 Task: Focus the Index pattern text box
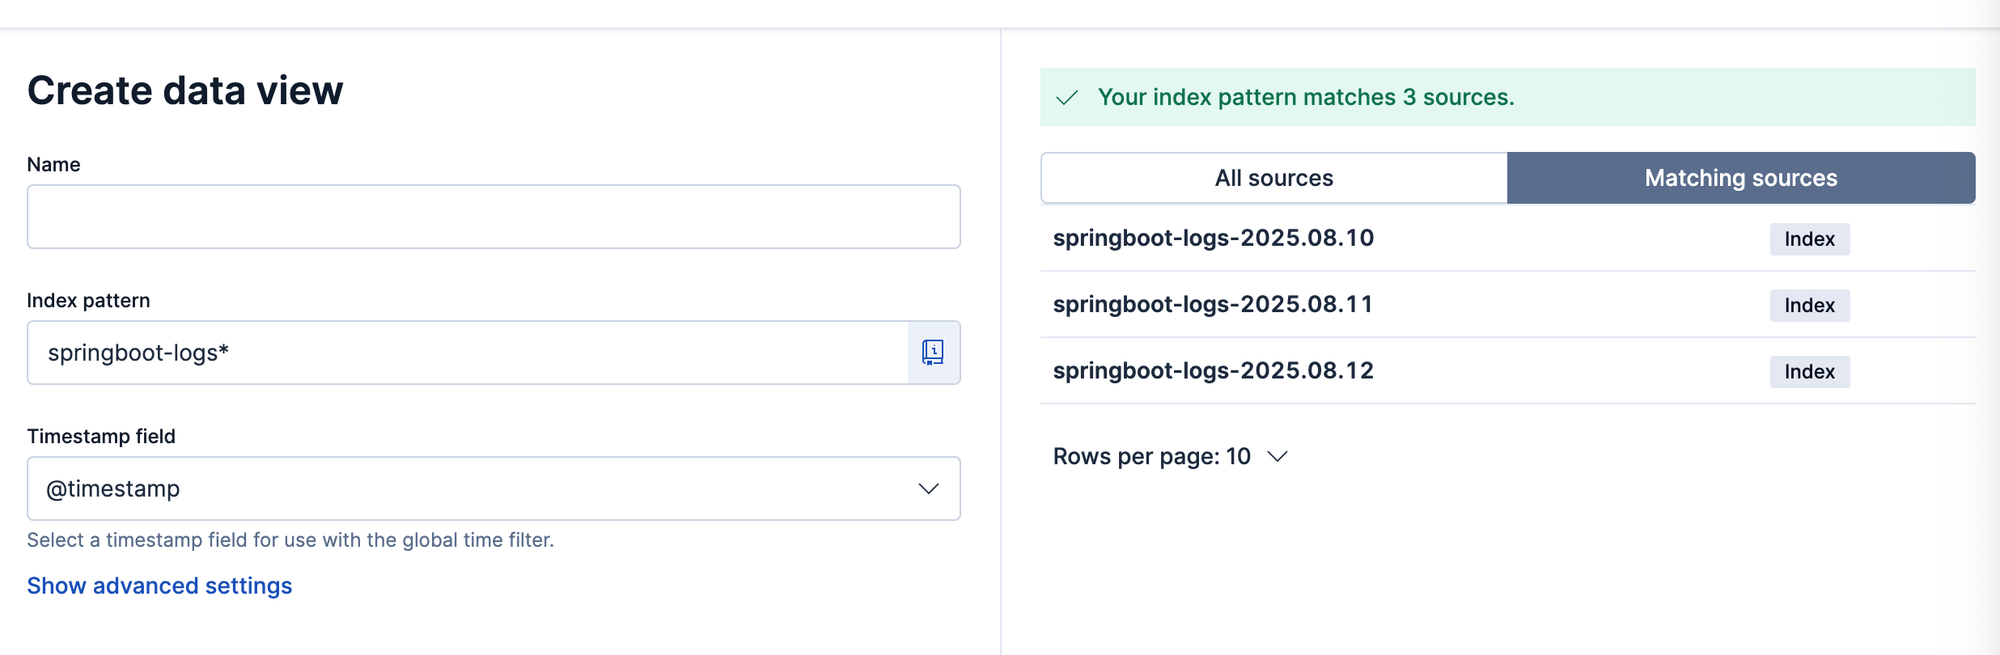point(467,352)
